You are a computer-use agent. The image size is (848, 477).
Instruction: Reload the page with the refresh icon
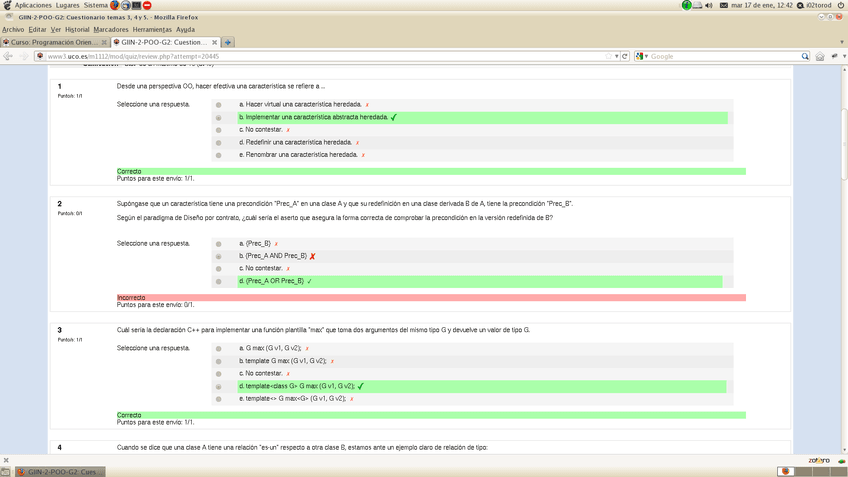625,56
